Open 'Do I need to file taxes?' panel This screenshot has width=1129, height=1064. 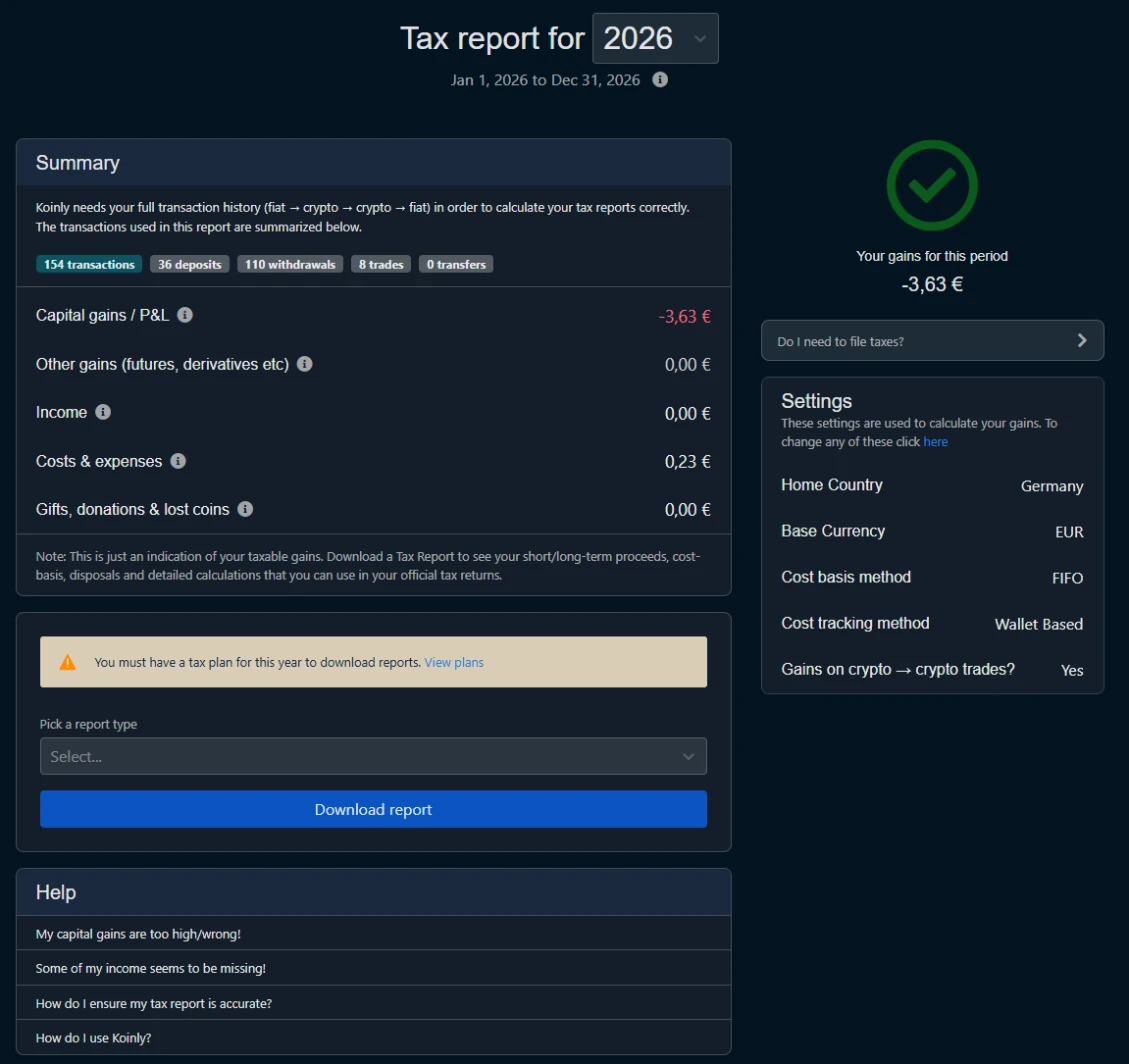932,341
